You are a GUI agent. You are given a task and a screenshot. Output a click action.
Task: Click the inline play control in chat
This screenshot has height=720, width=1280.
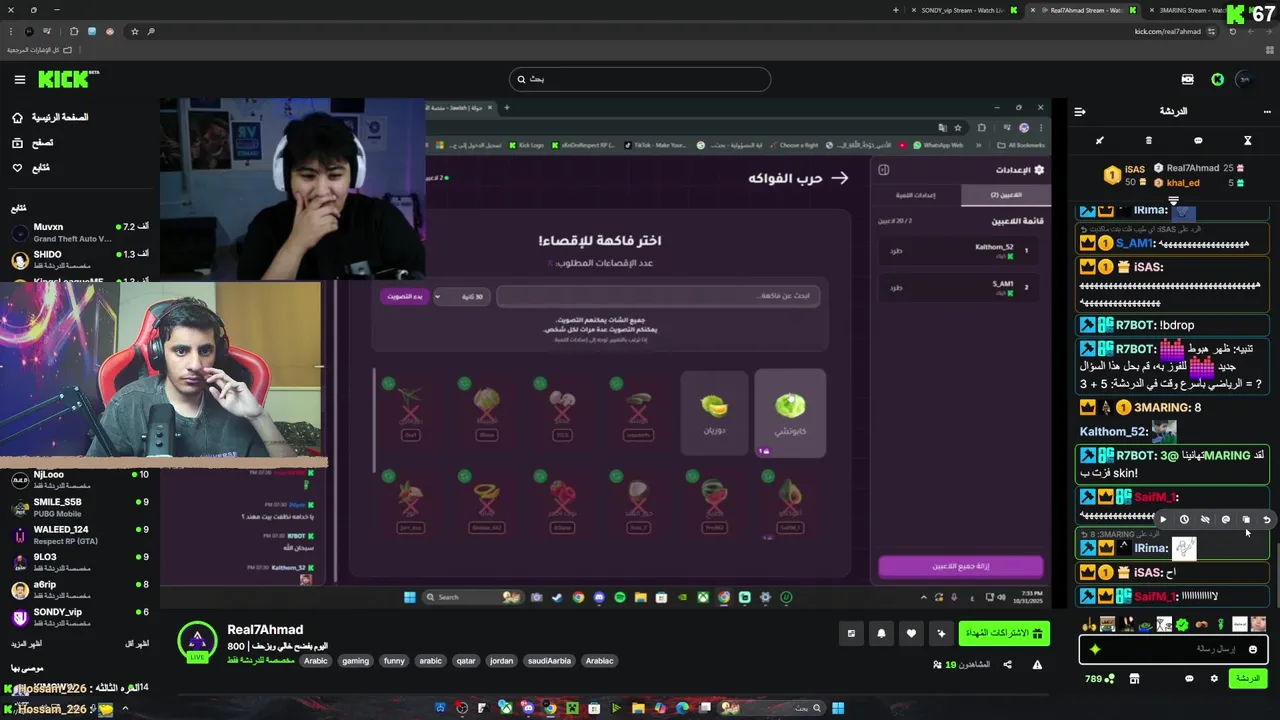point(1163,519)
